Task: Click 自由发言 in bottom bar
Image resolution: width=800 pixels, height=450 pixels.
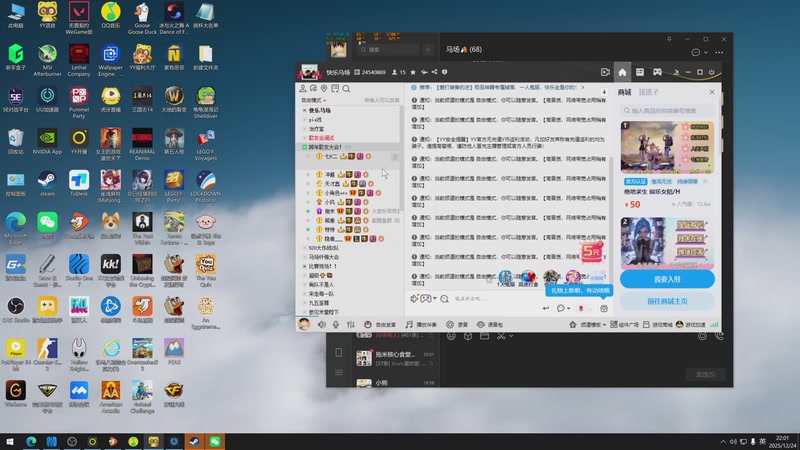Action: [380, 324]
